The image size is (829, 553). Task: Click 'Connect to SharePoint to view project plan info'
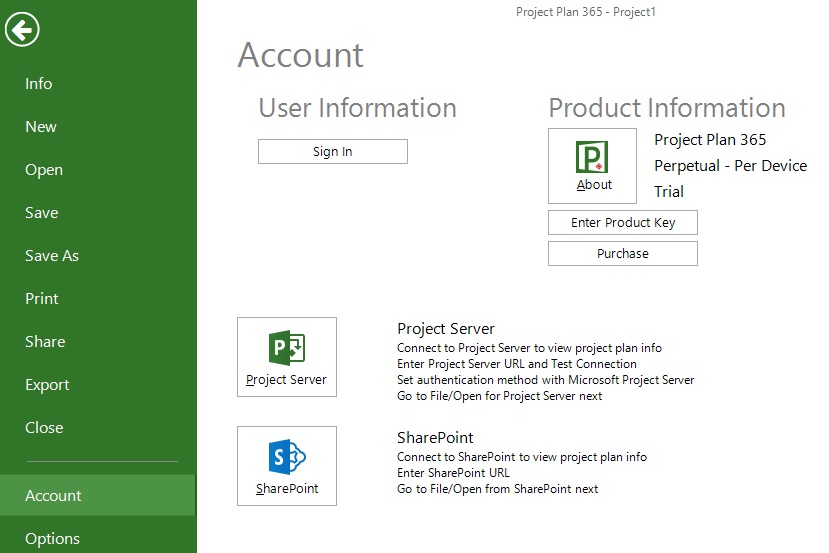click(522, 457)
